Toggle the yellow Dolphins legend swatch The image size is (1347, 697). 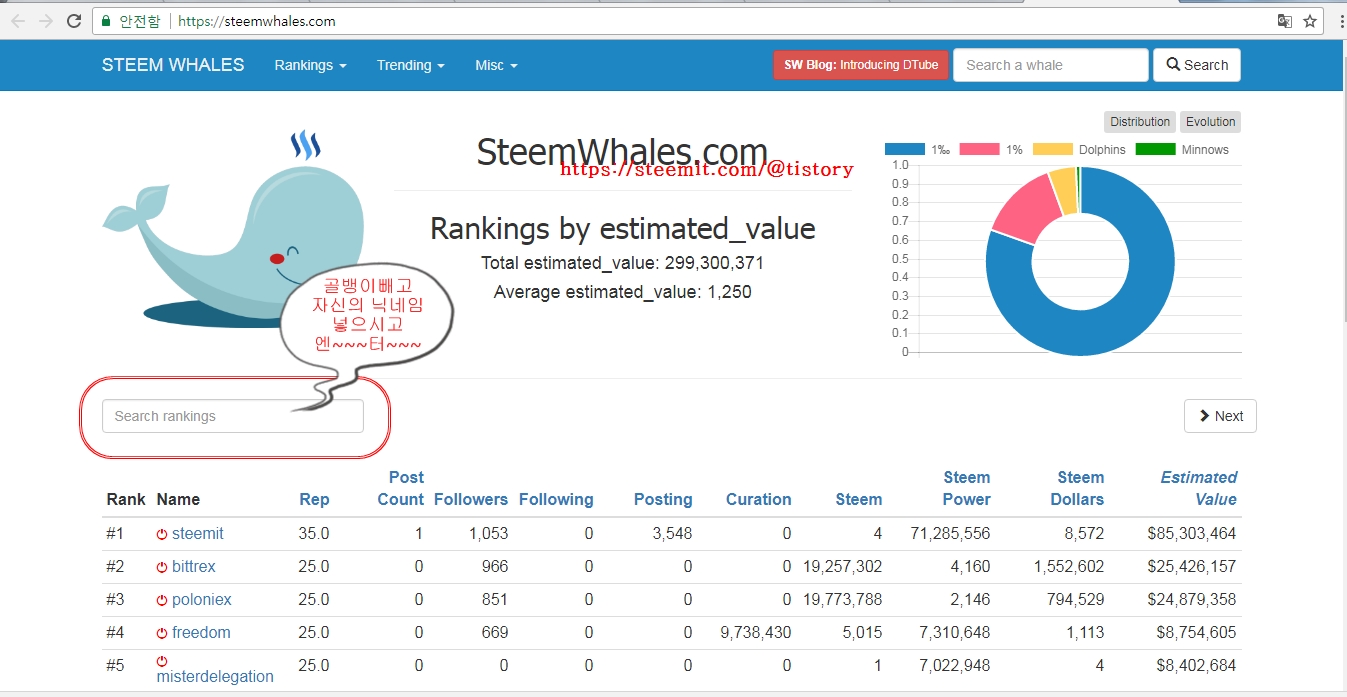(1052, 150)
